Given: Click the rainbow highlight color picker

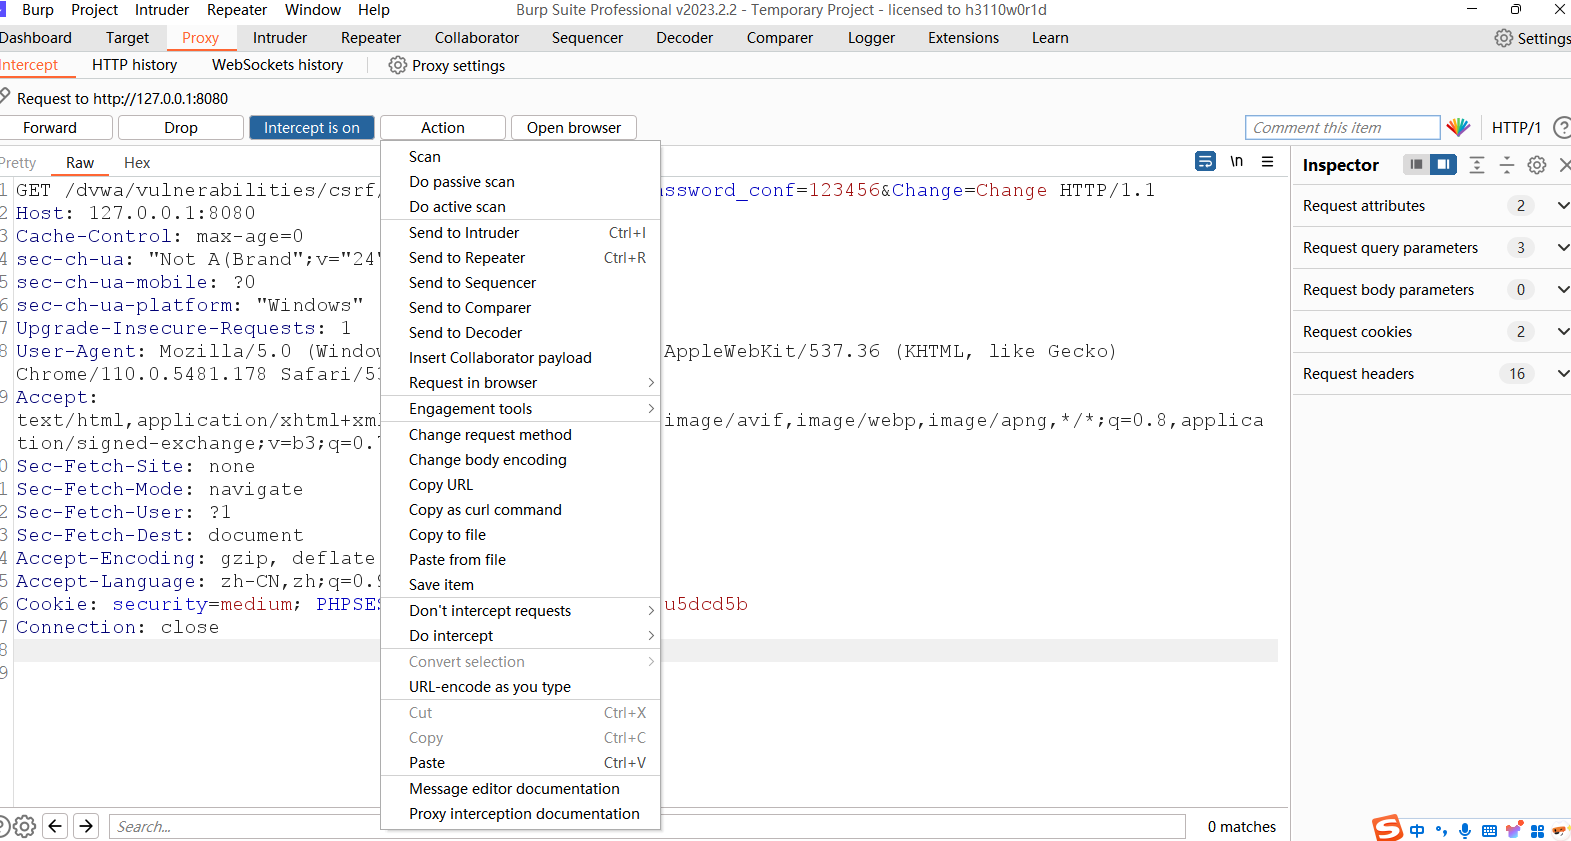Looking at the screenshot, I should point(1458,127).
